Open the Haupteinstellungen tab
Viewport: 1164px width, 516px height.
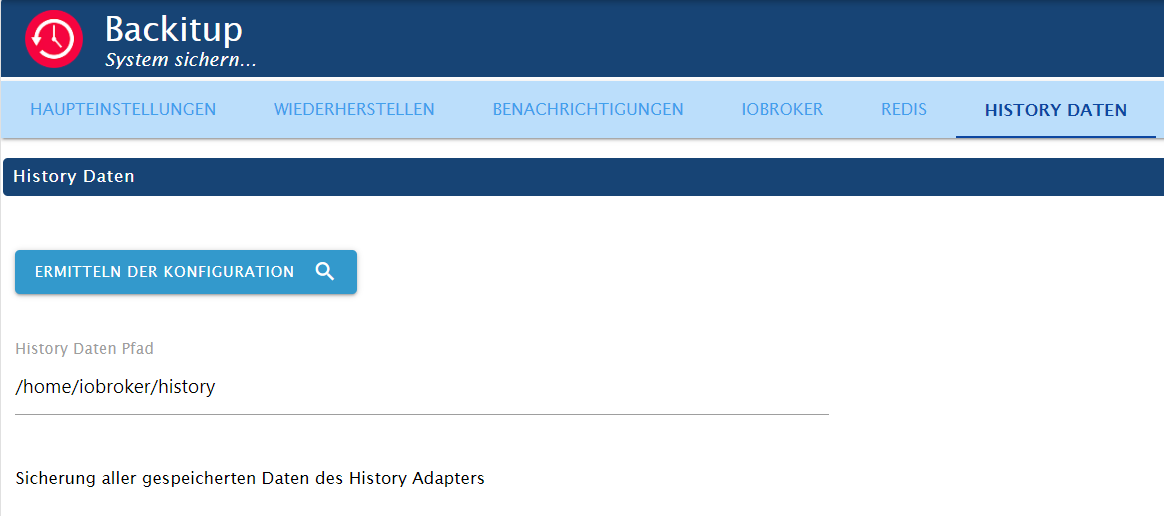123,110
